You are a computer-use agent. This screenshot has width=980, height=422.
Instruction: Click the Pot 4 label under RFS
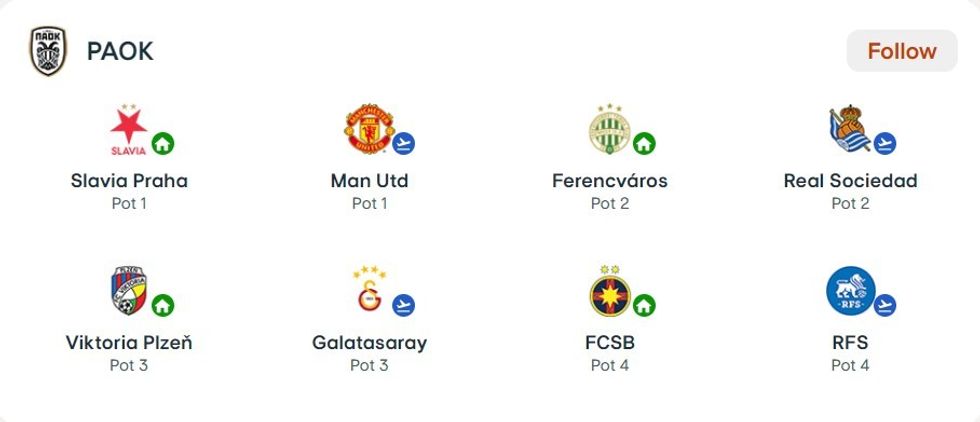tap(850, 365)
